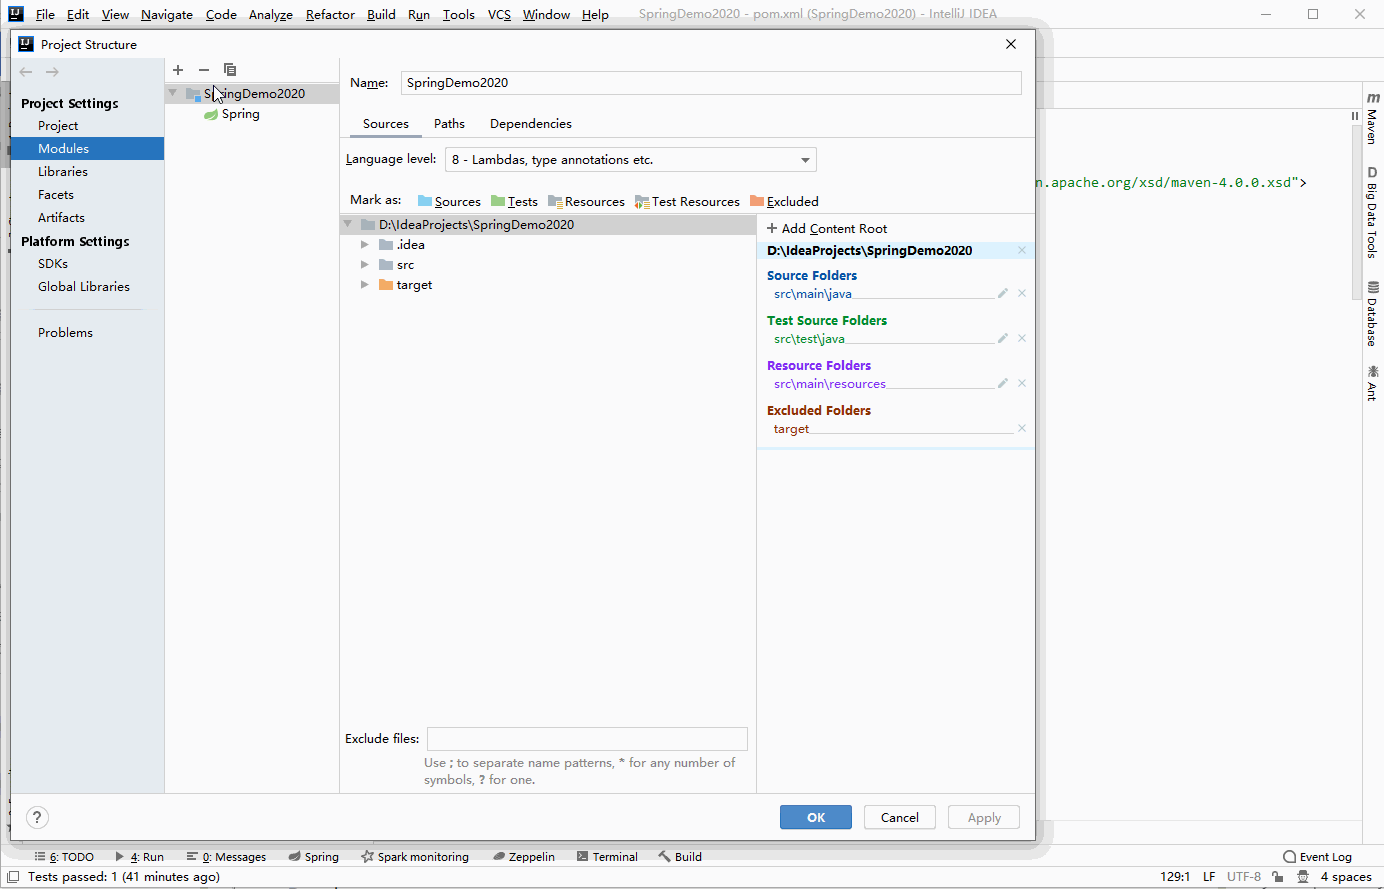Open the Event Log
This screenshot has width=1384, height=889.
1317,857
